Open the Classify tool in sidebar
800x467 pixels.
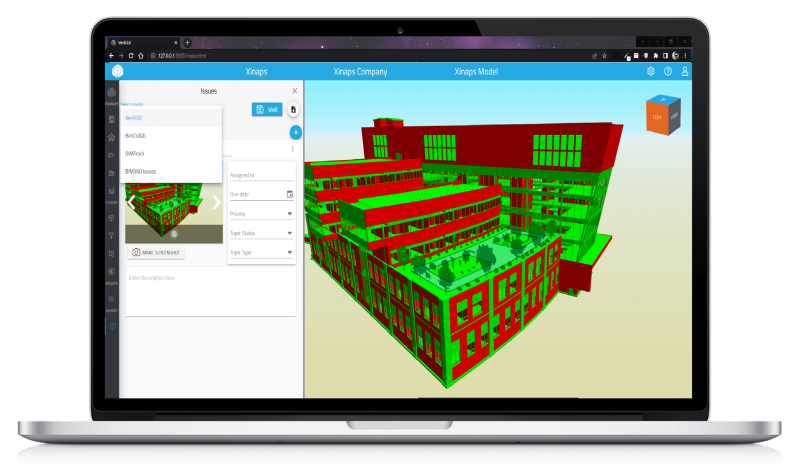coord(112,191)
